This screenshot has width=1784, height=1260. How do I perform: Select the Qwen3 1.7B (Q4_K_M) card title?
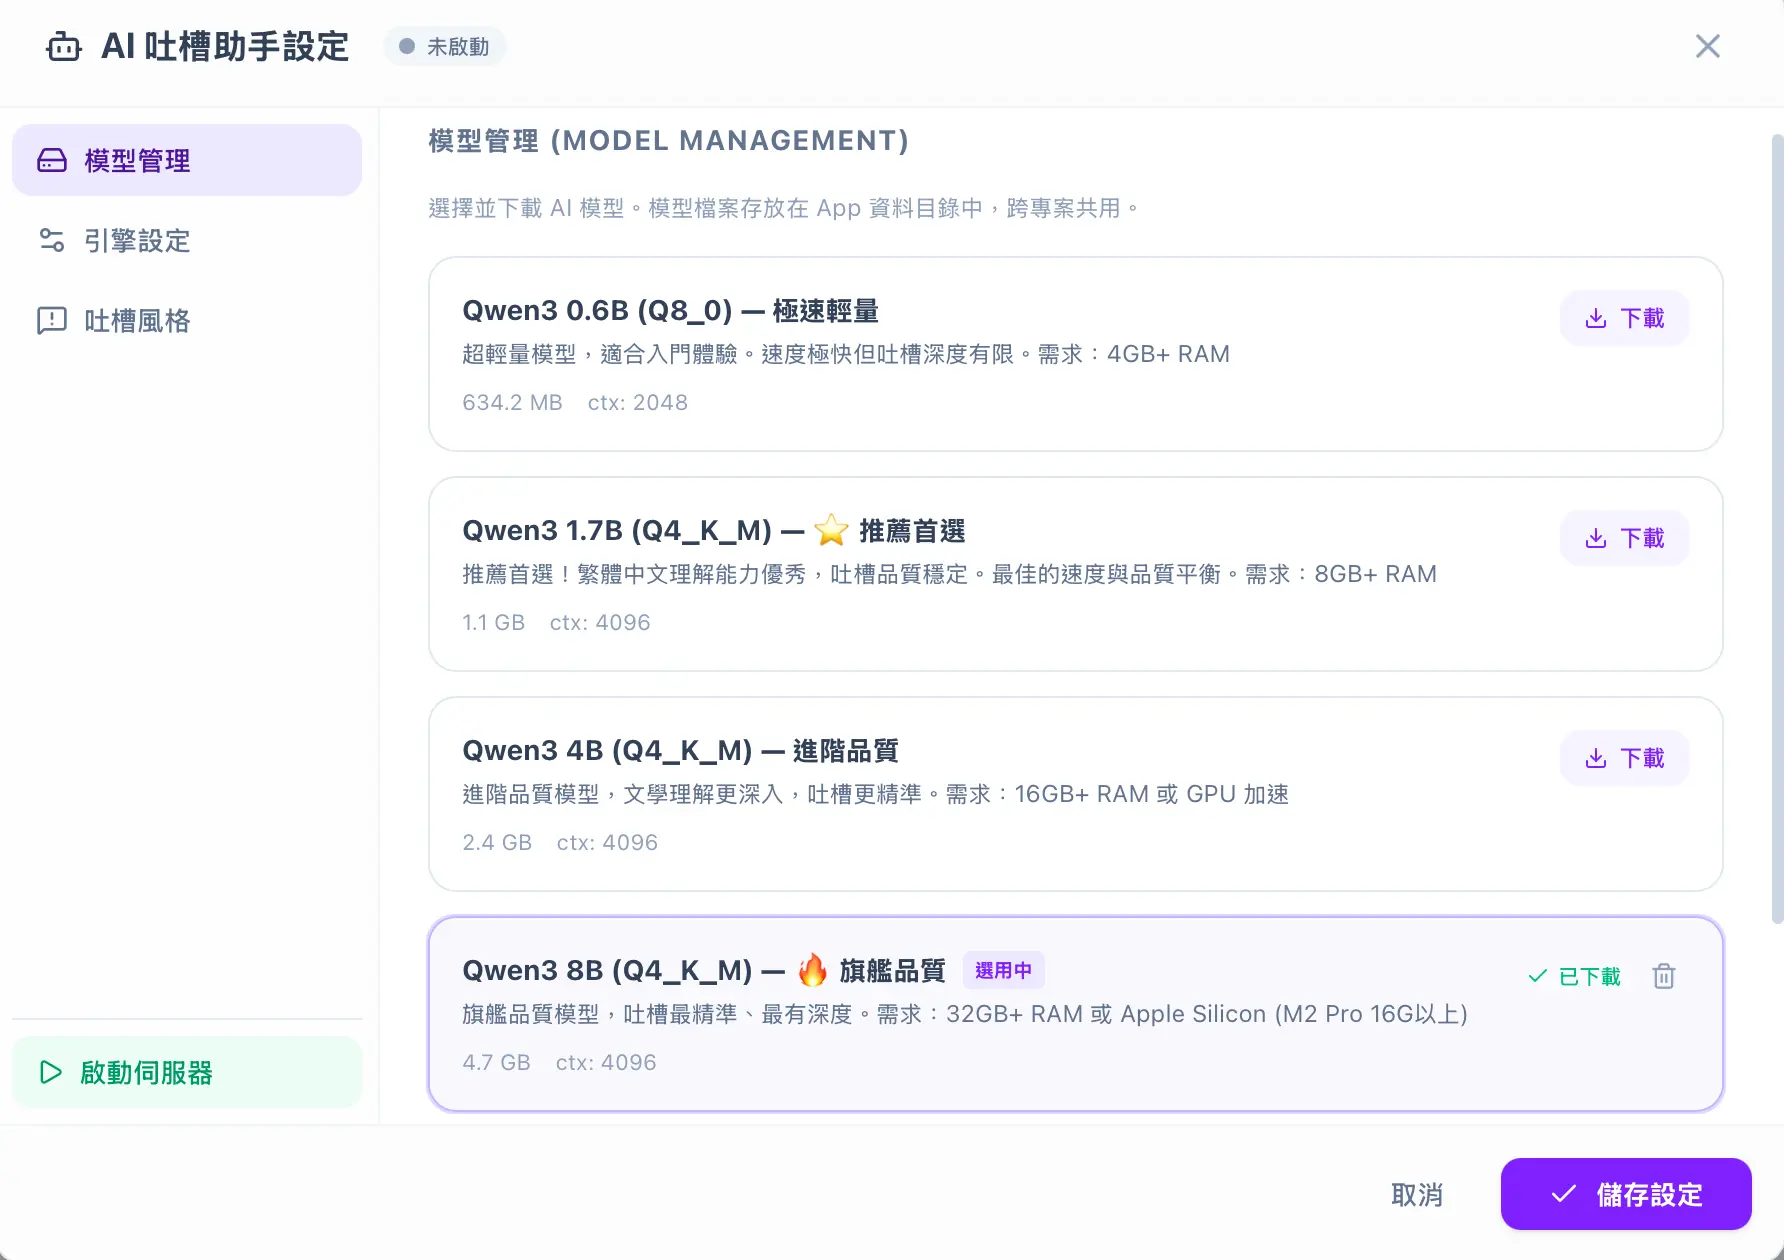[714, 530]
